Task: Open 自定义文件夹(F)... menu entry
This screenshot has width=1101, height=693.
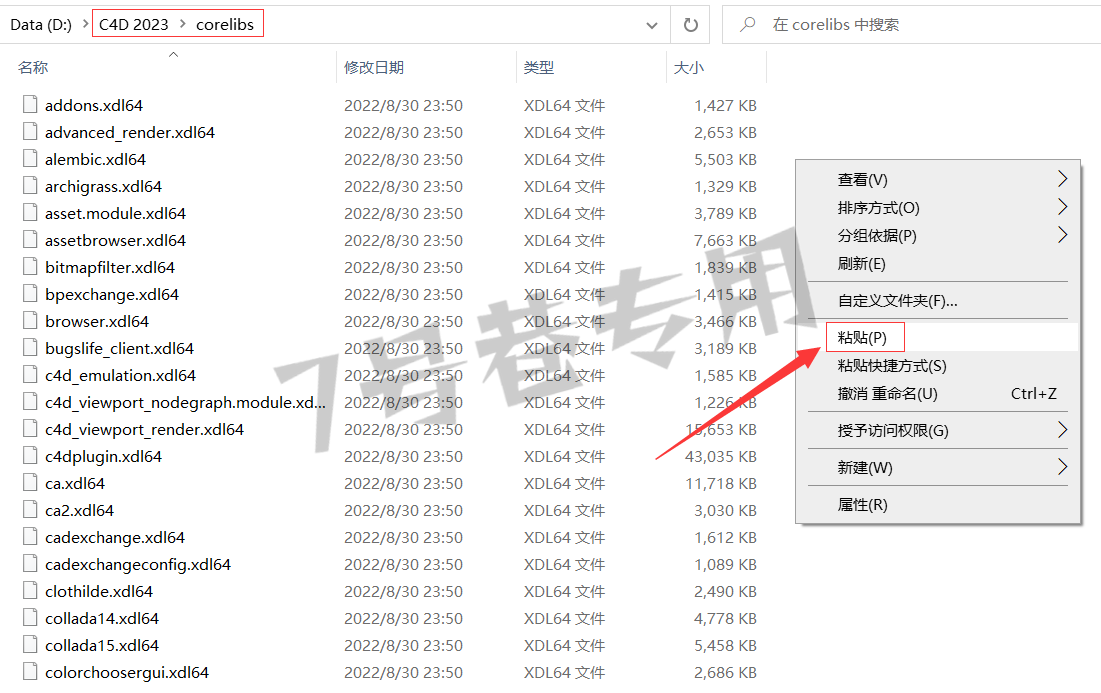Action: [x=897, y=301]
